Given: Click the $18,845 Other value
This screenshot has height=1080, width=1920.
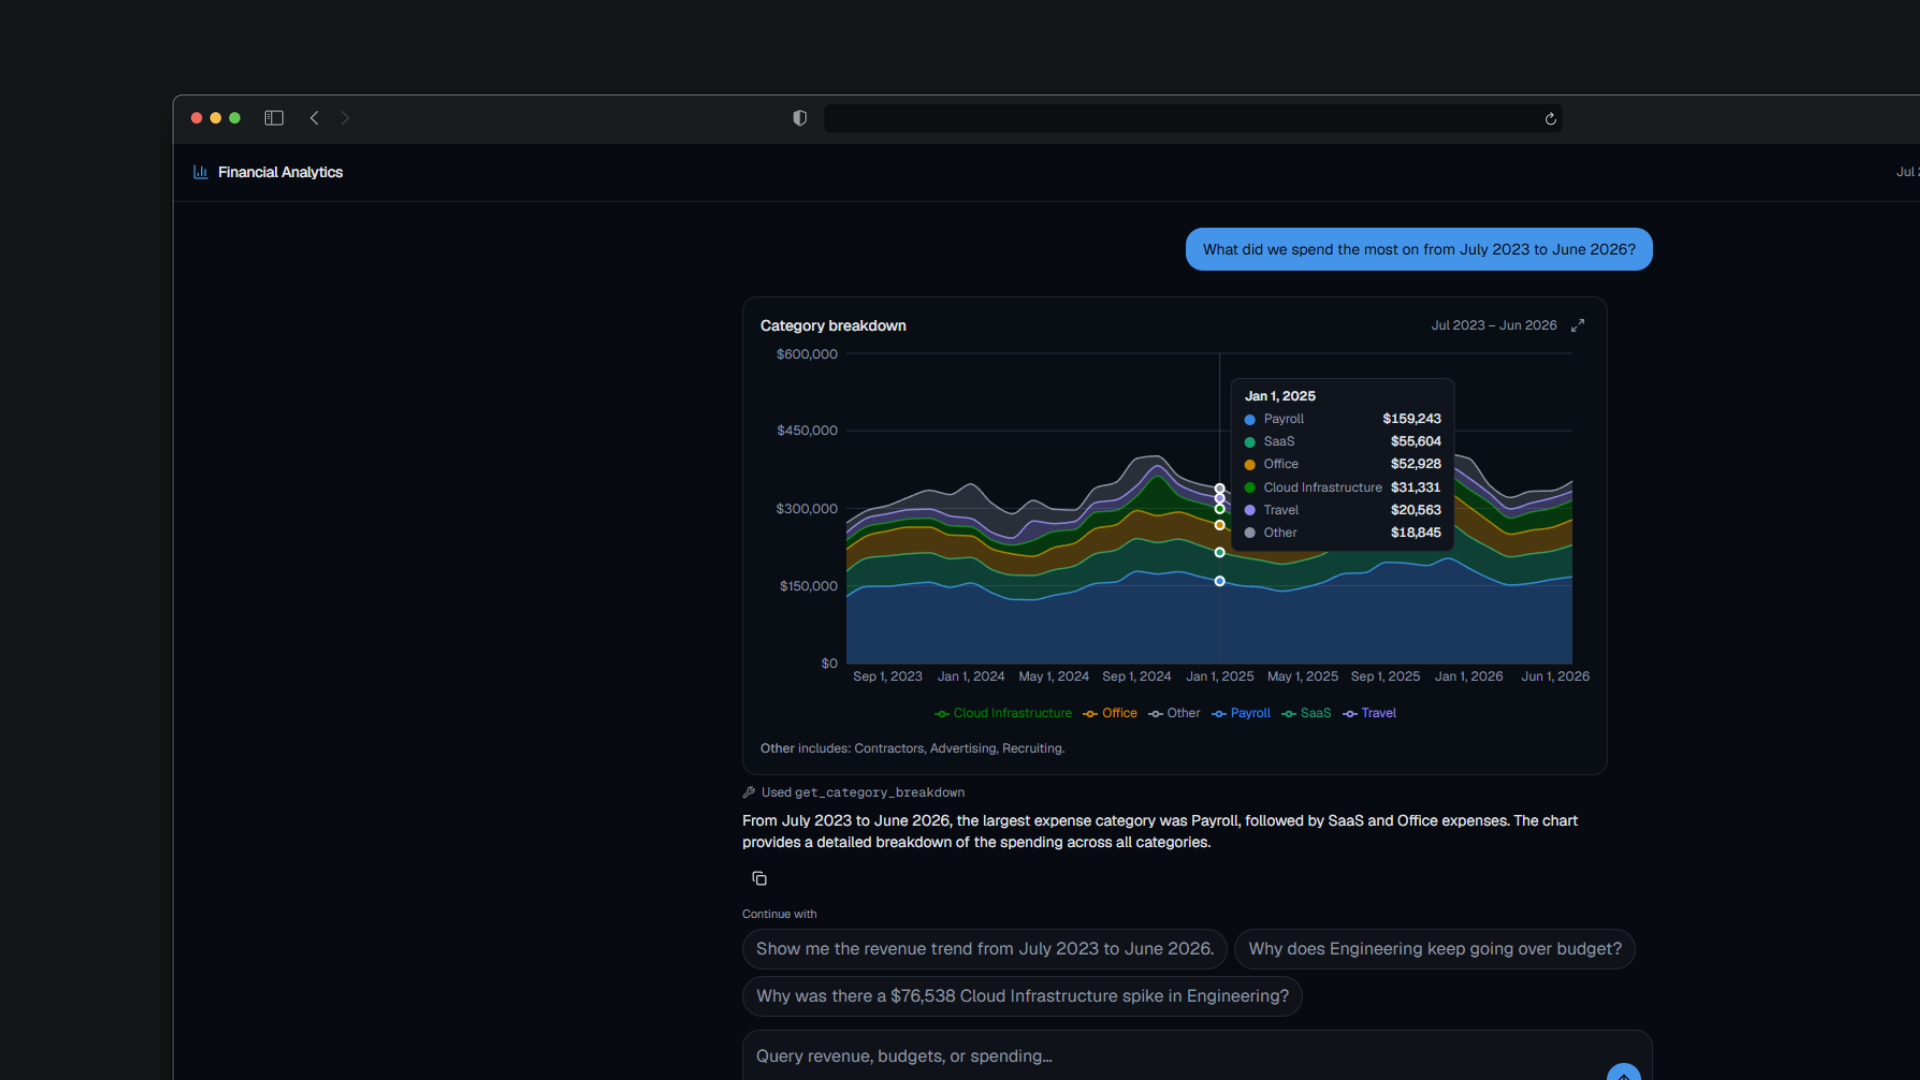Looking at the screenshot, I should (x=1415, y=532).
